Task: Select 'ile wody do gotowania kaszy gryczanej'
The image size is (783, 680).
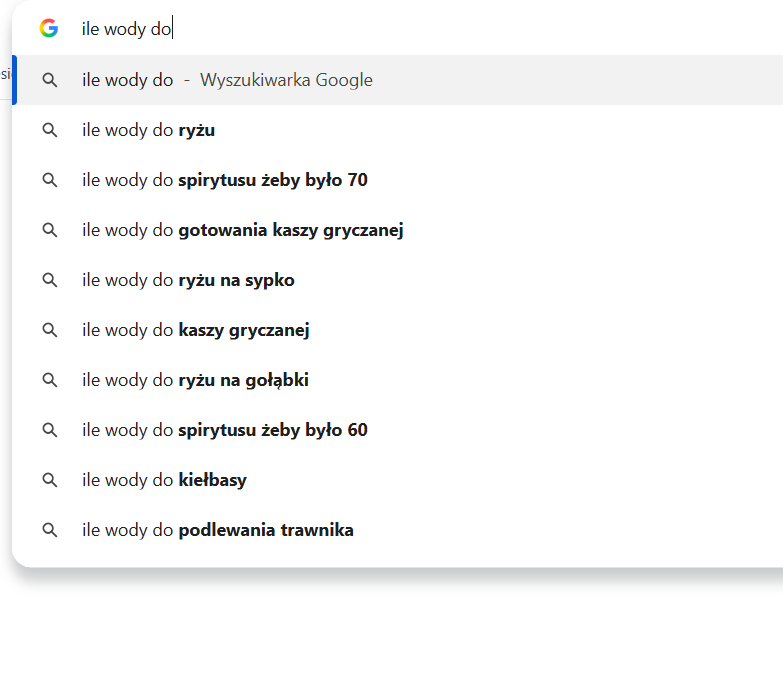Action: (397, 230)
